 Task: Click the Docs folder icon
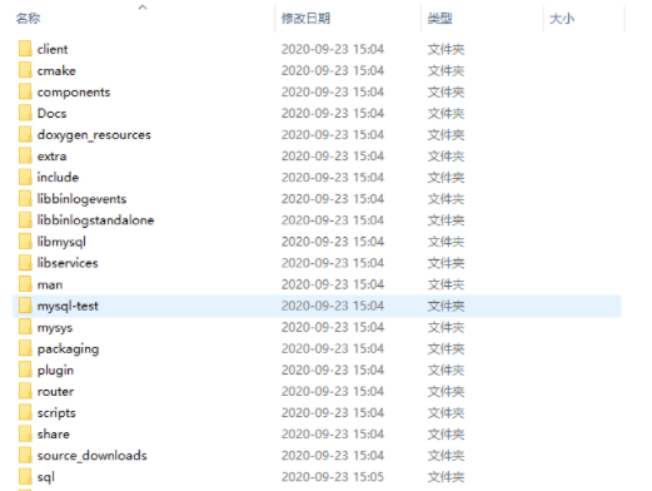click(x=25, y=113)
